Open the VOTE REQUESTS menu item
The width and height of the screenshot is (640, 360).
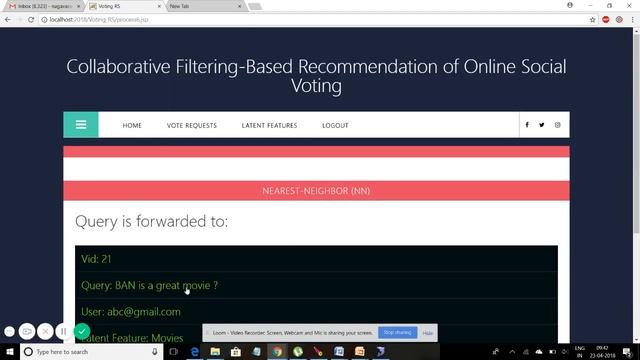tap(191, 125)
